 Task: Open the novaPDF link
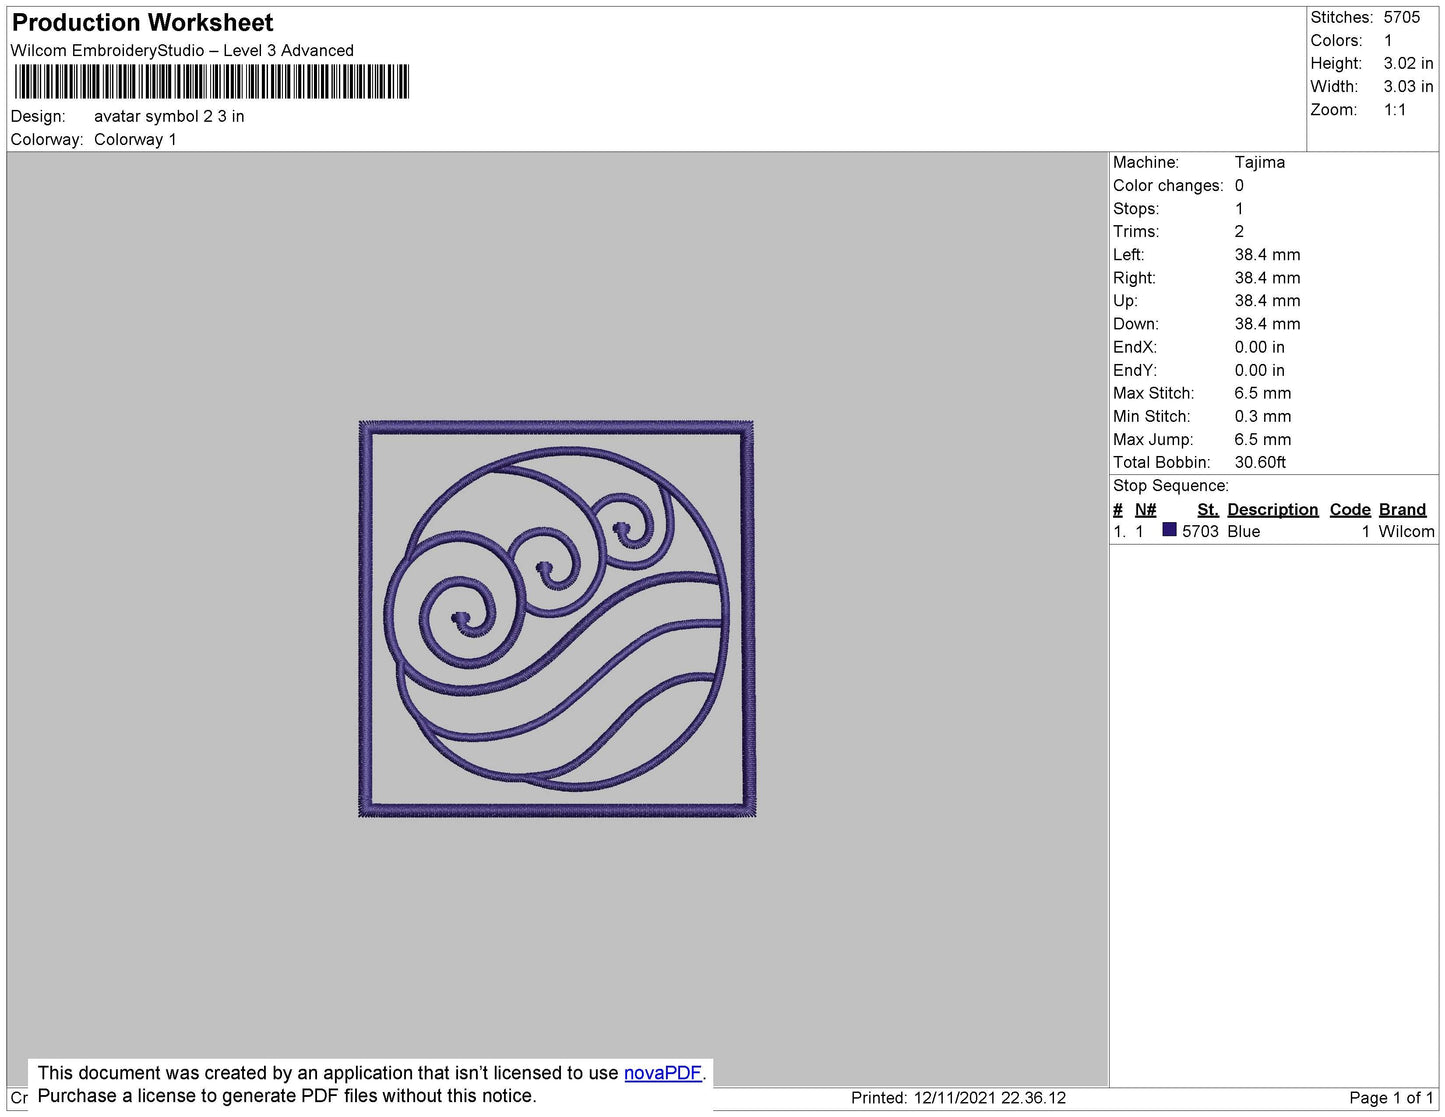(x=663, y=1073)
